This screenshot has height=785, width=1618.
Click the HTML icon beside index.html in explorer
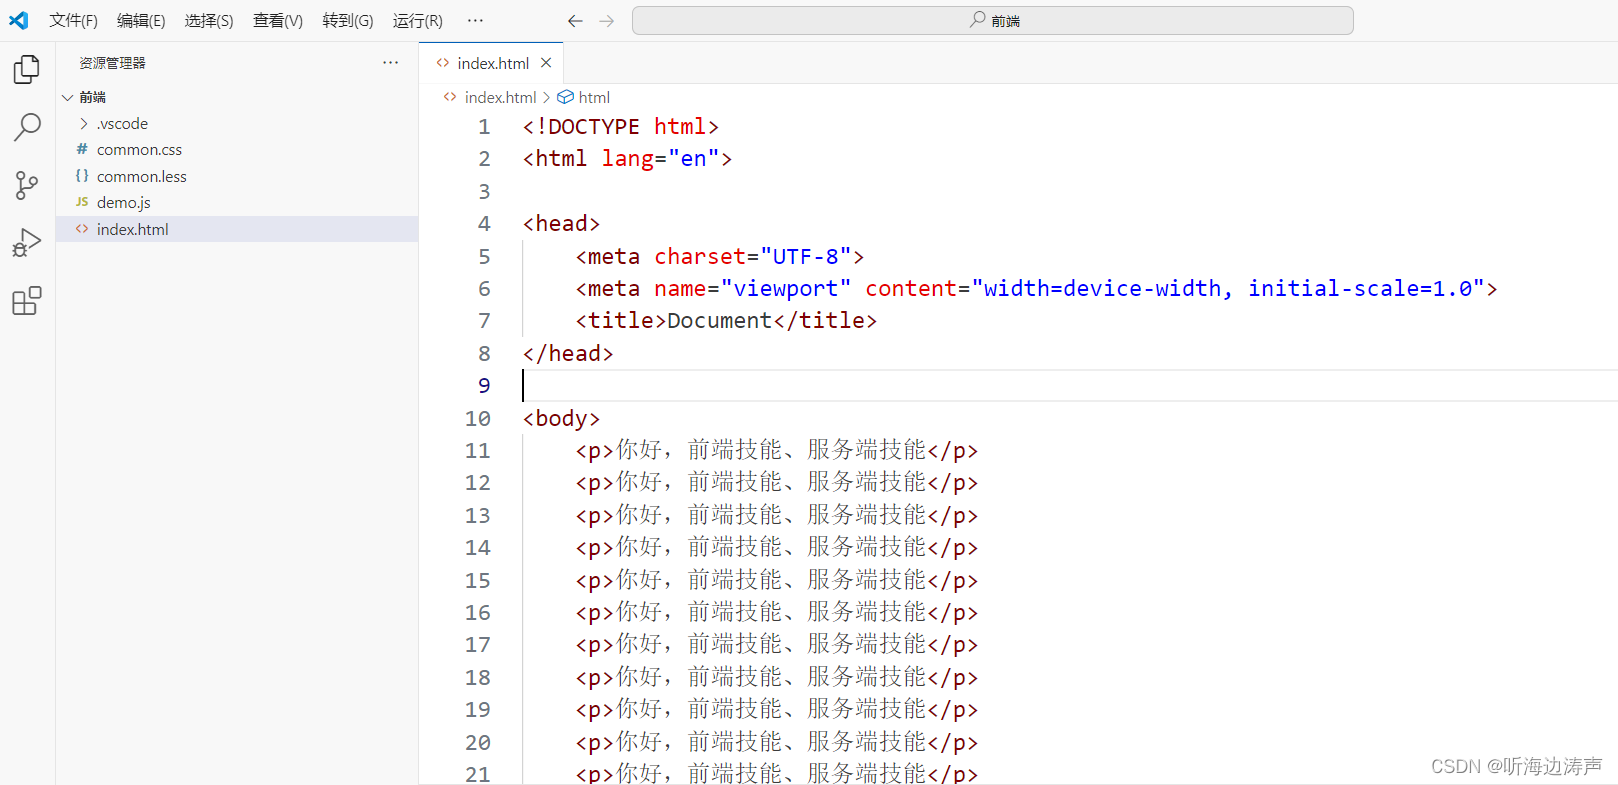pyautogui.click(x=82, y=229)
